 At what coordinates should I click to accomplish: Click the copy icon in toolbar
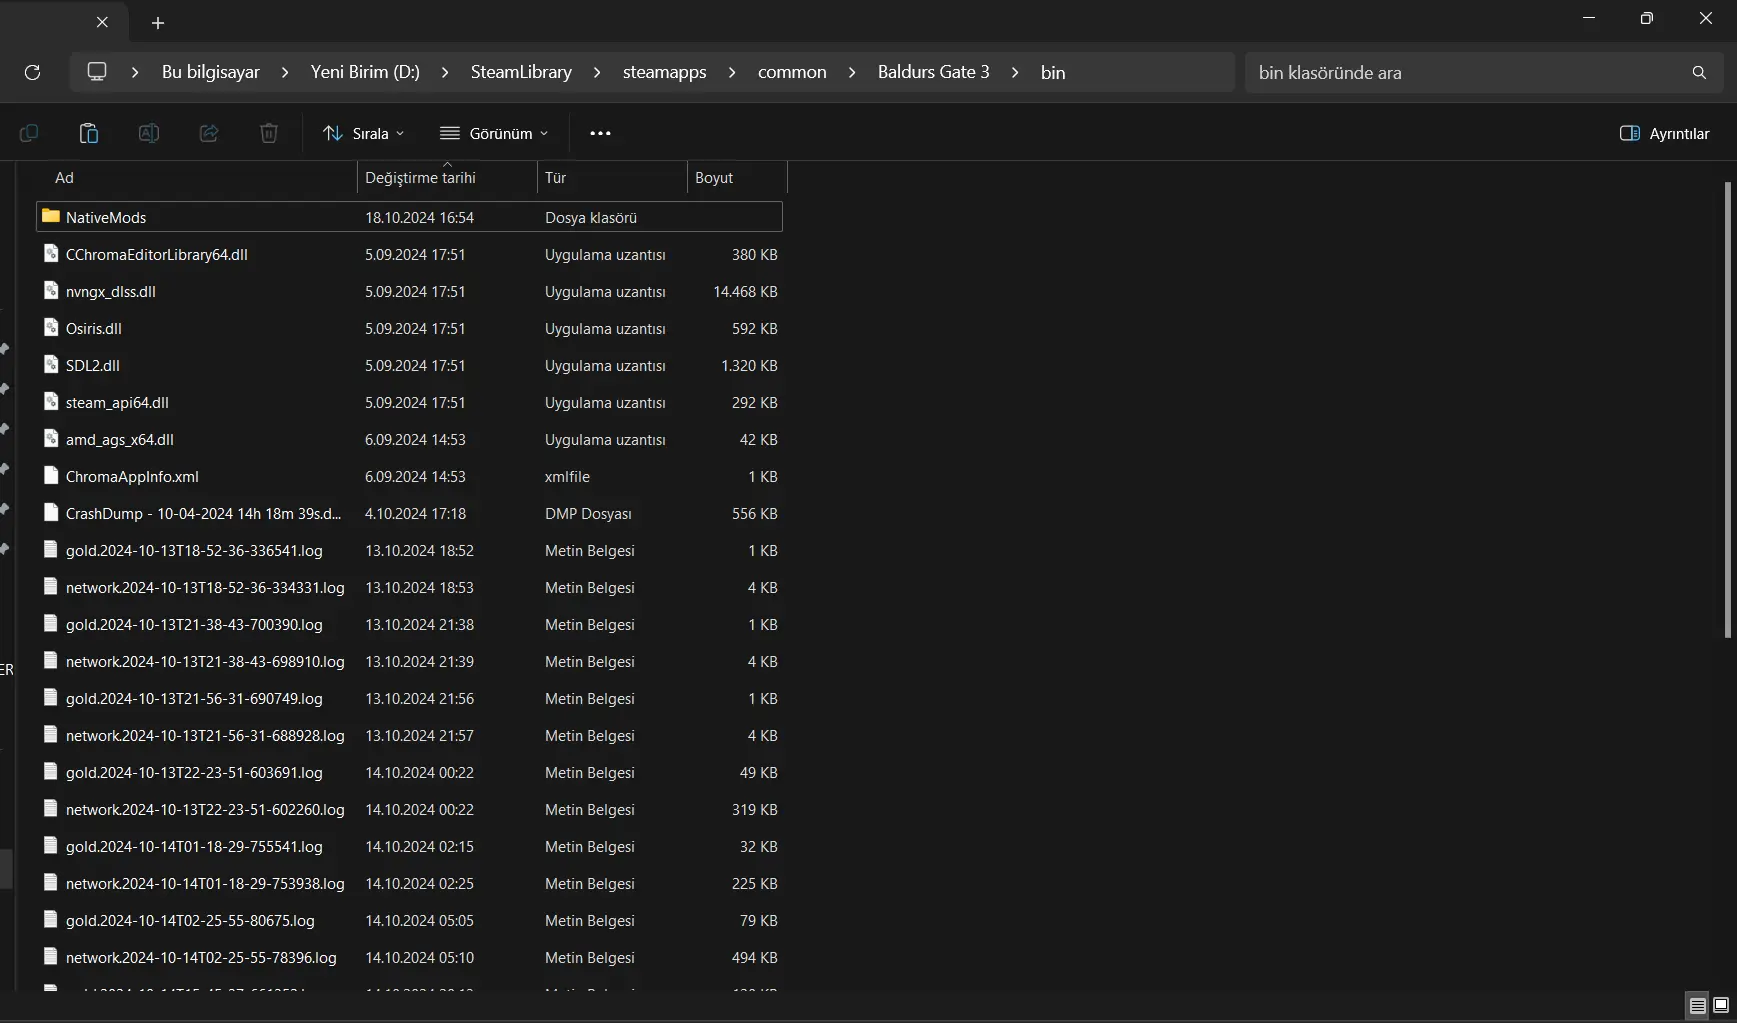29,133
